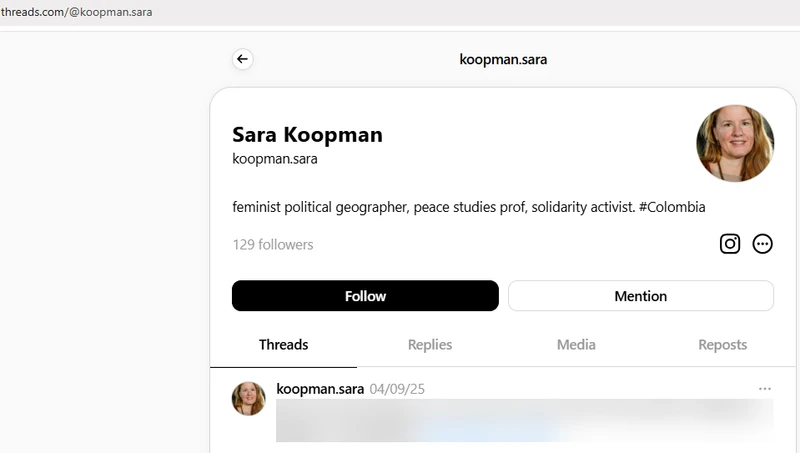
Task: Open the three-dot menu on the 04/09/25 post
Action: click(x=765, y=389)
